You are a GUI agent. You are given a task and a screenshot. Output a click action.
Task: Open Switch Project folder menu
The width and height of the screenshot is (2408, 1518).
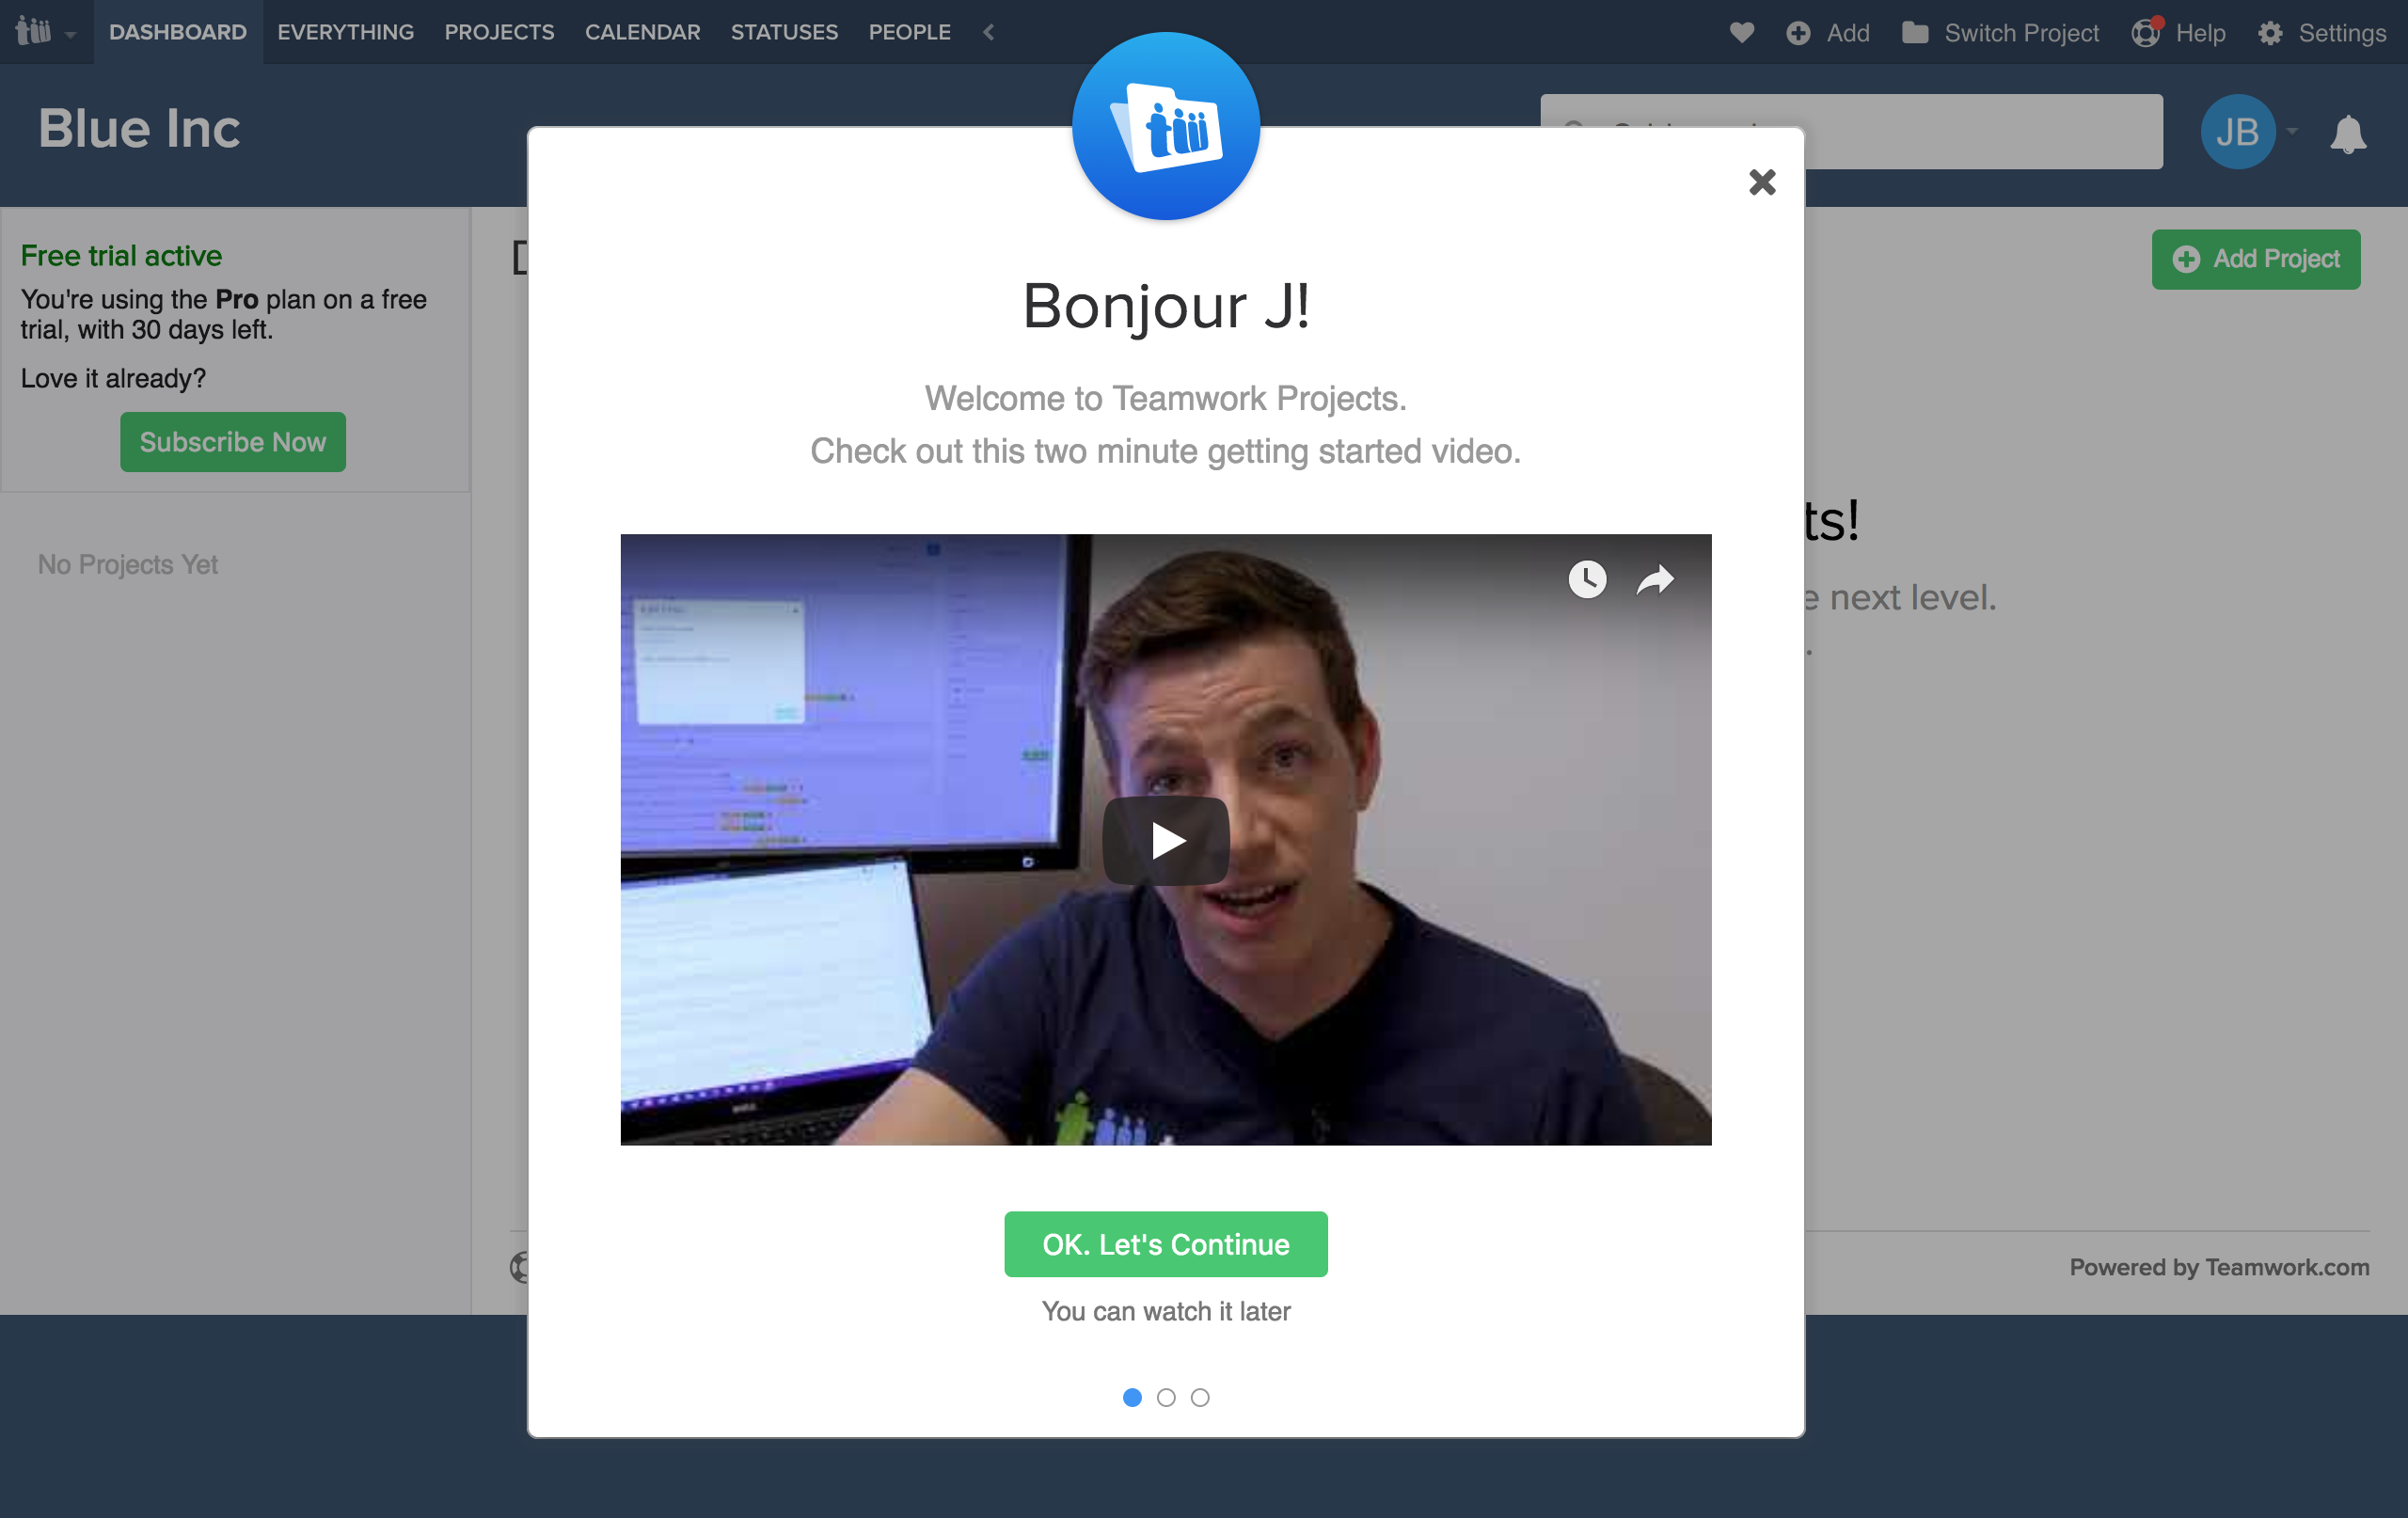(2000, 33)
